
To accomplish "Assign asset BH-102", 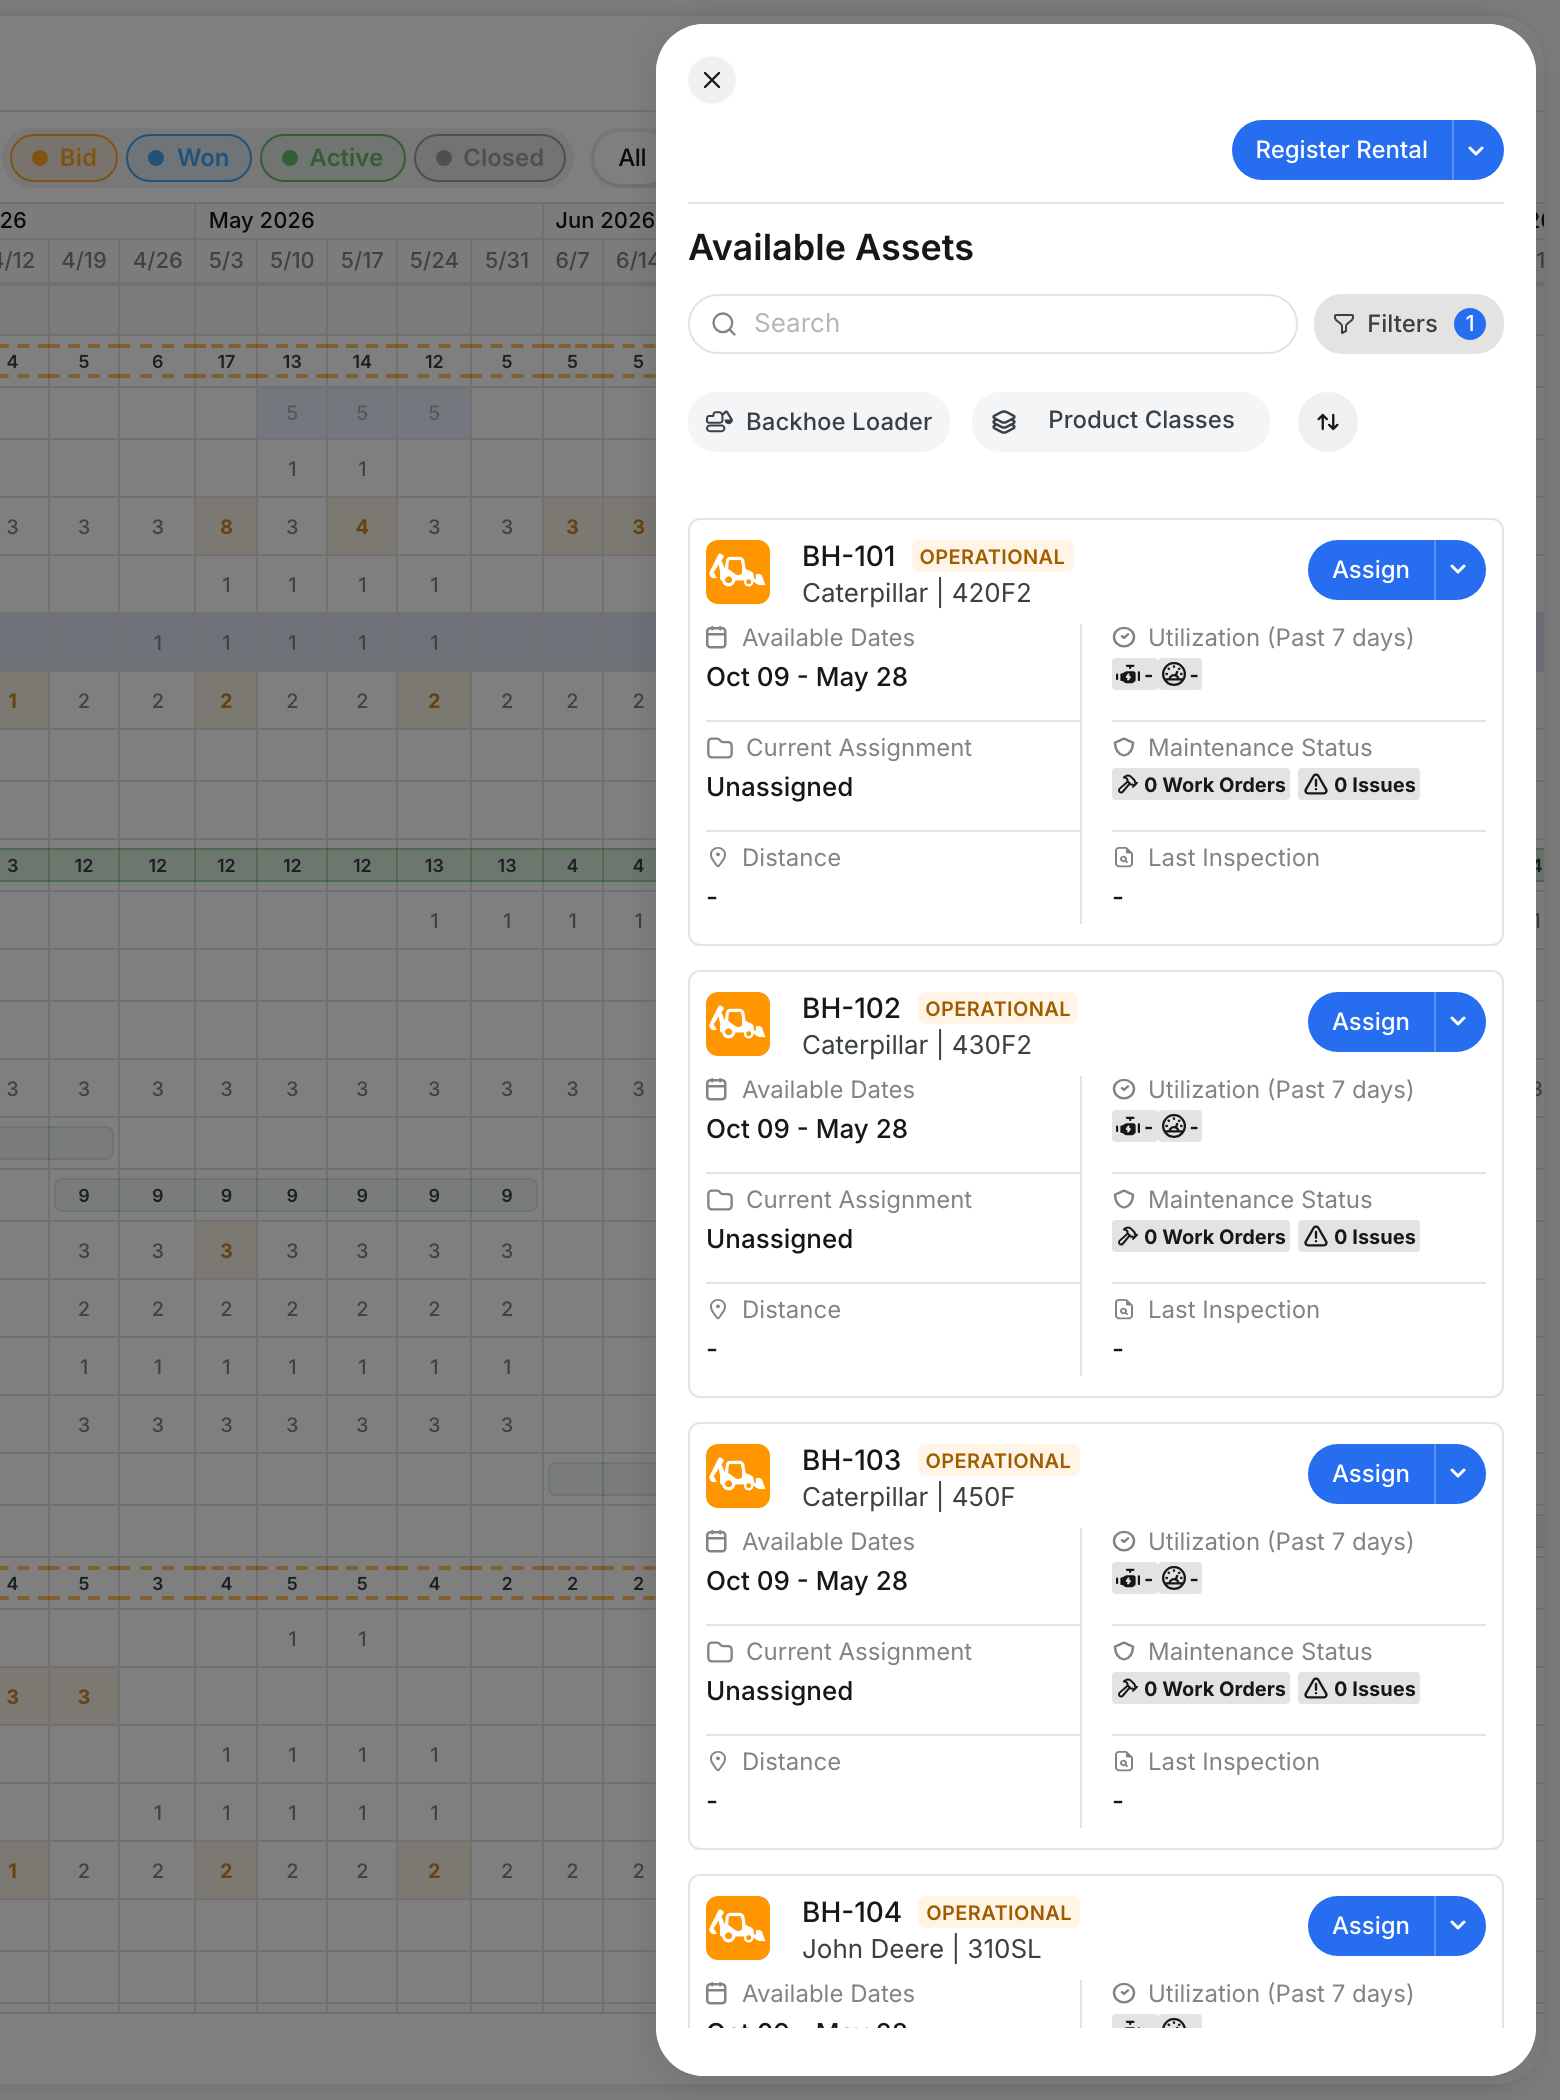I will [x=1371, y=1022].
